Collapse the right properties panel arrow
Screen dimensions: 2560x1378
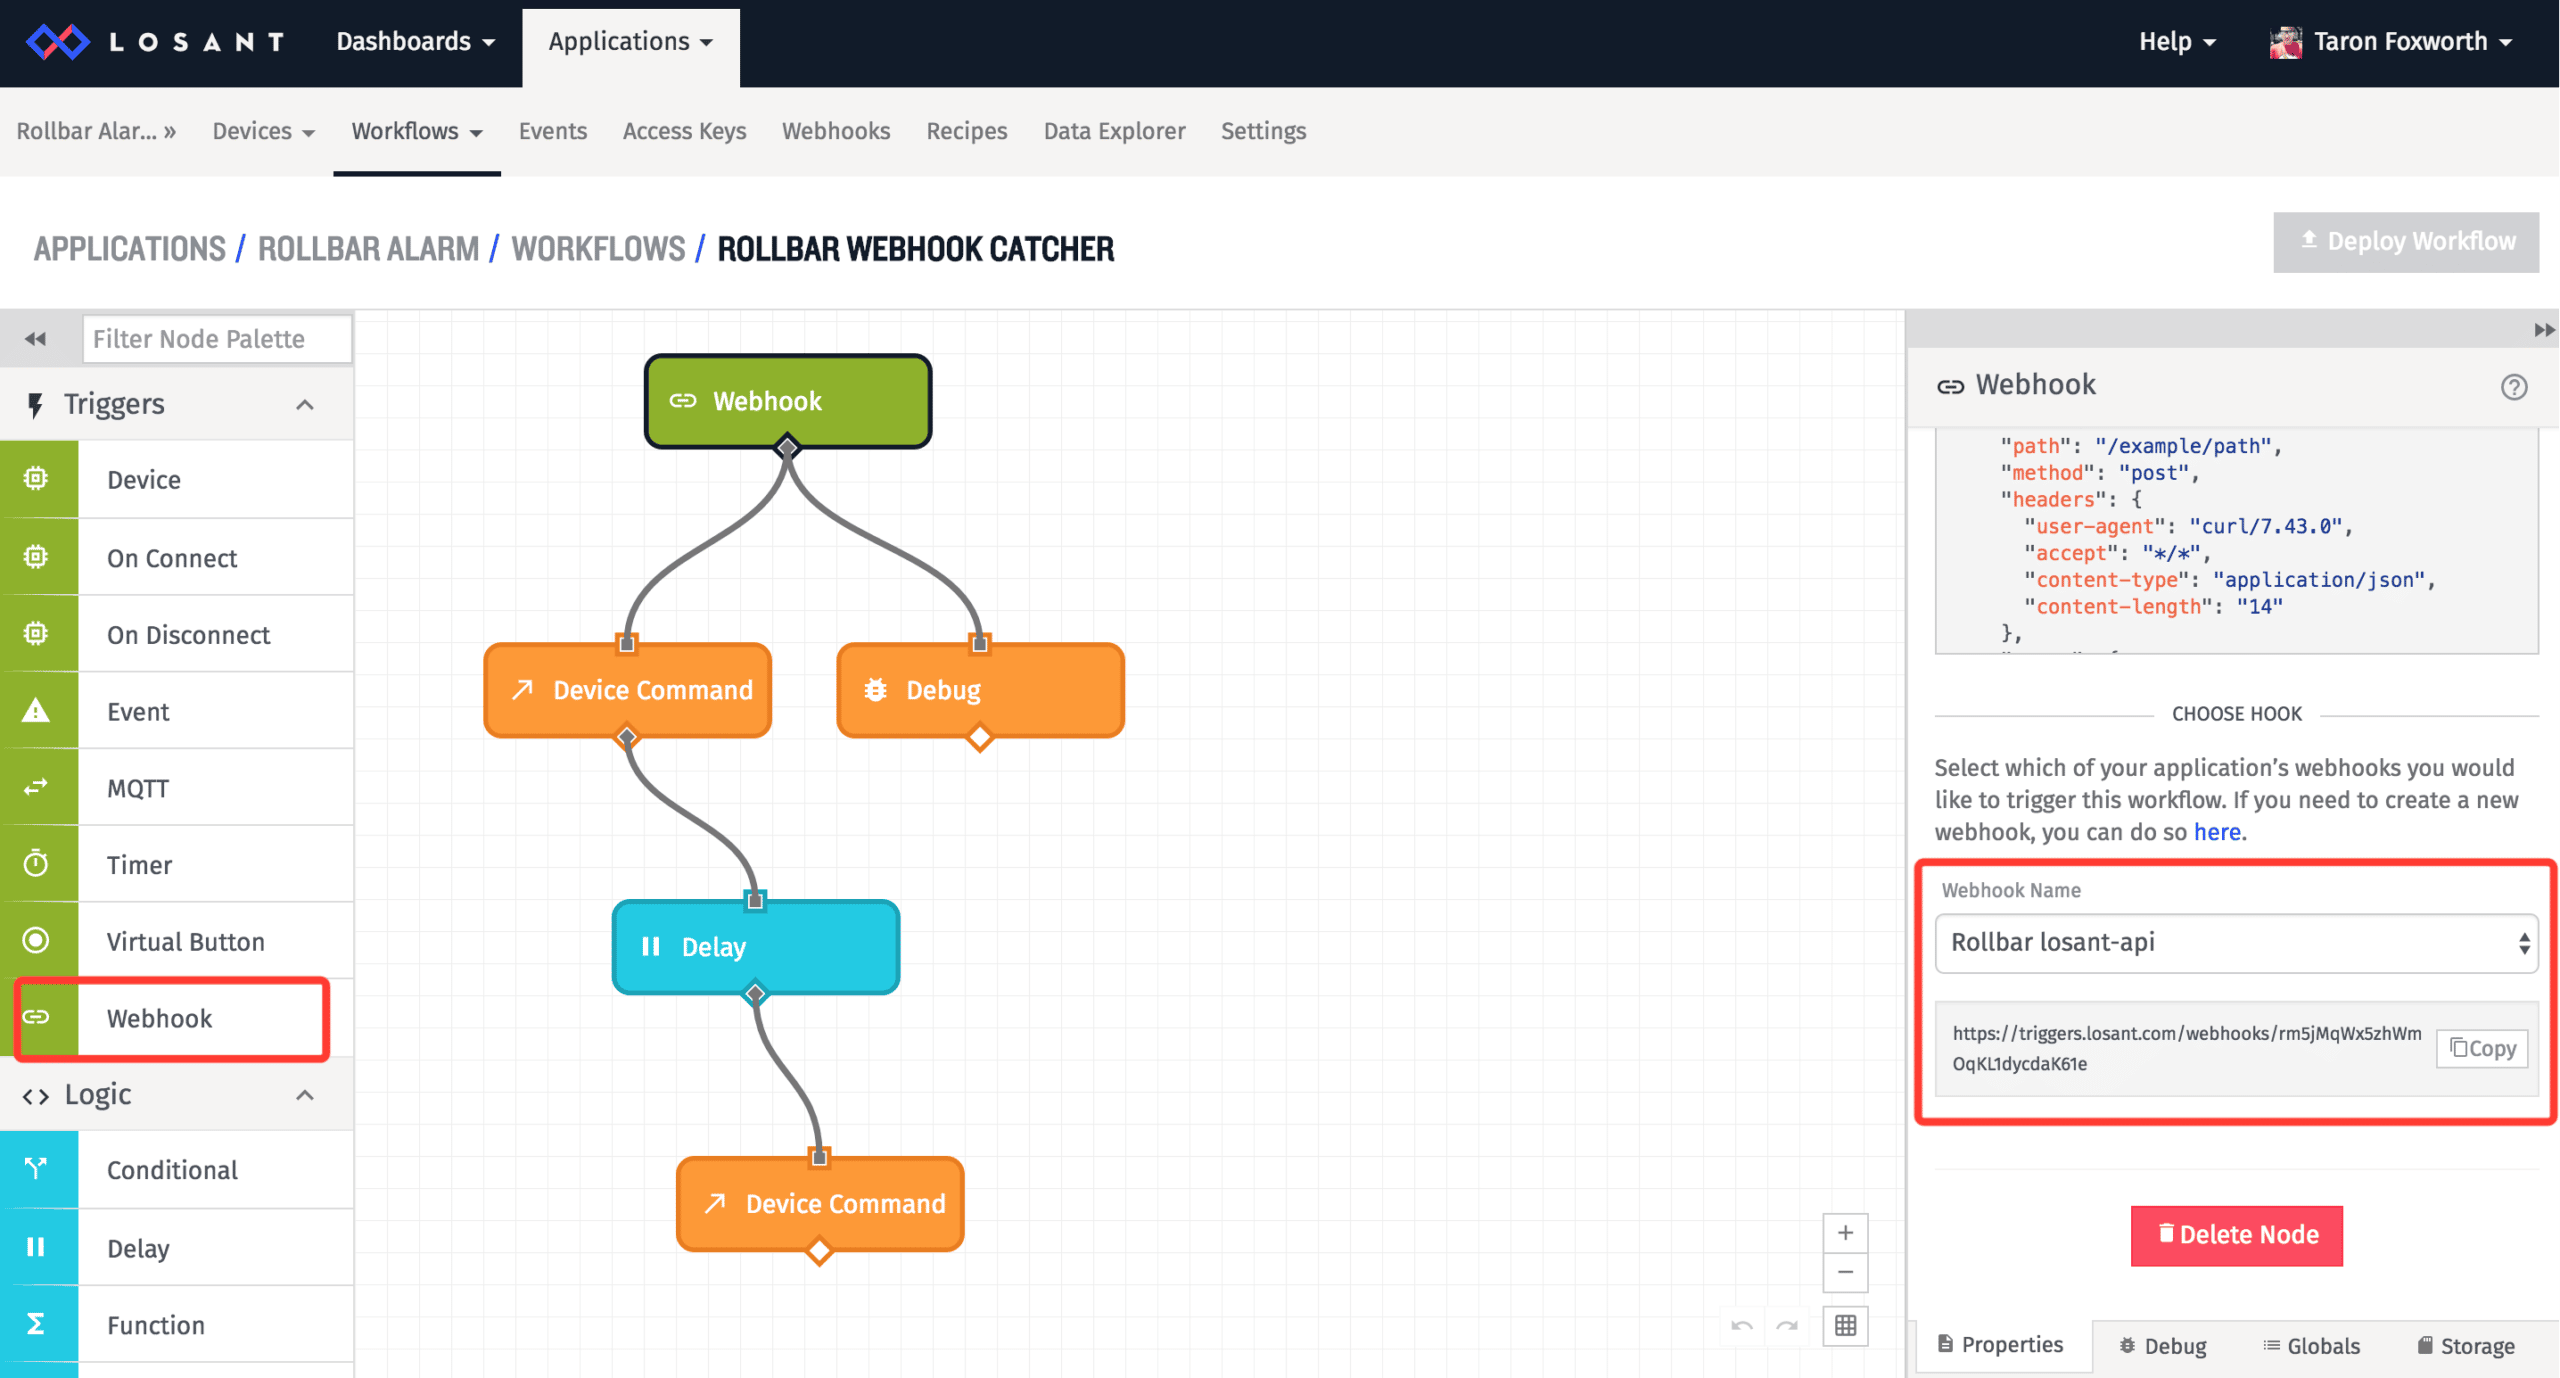[2544, 330]
